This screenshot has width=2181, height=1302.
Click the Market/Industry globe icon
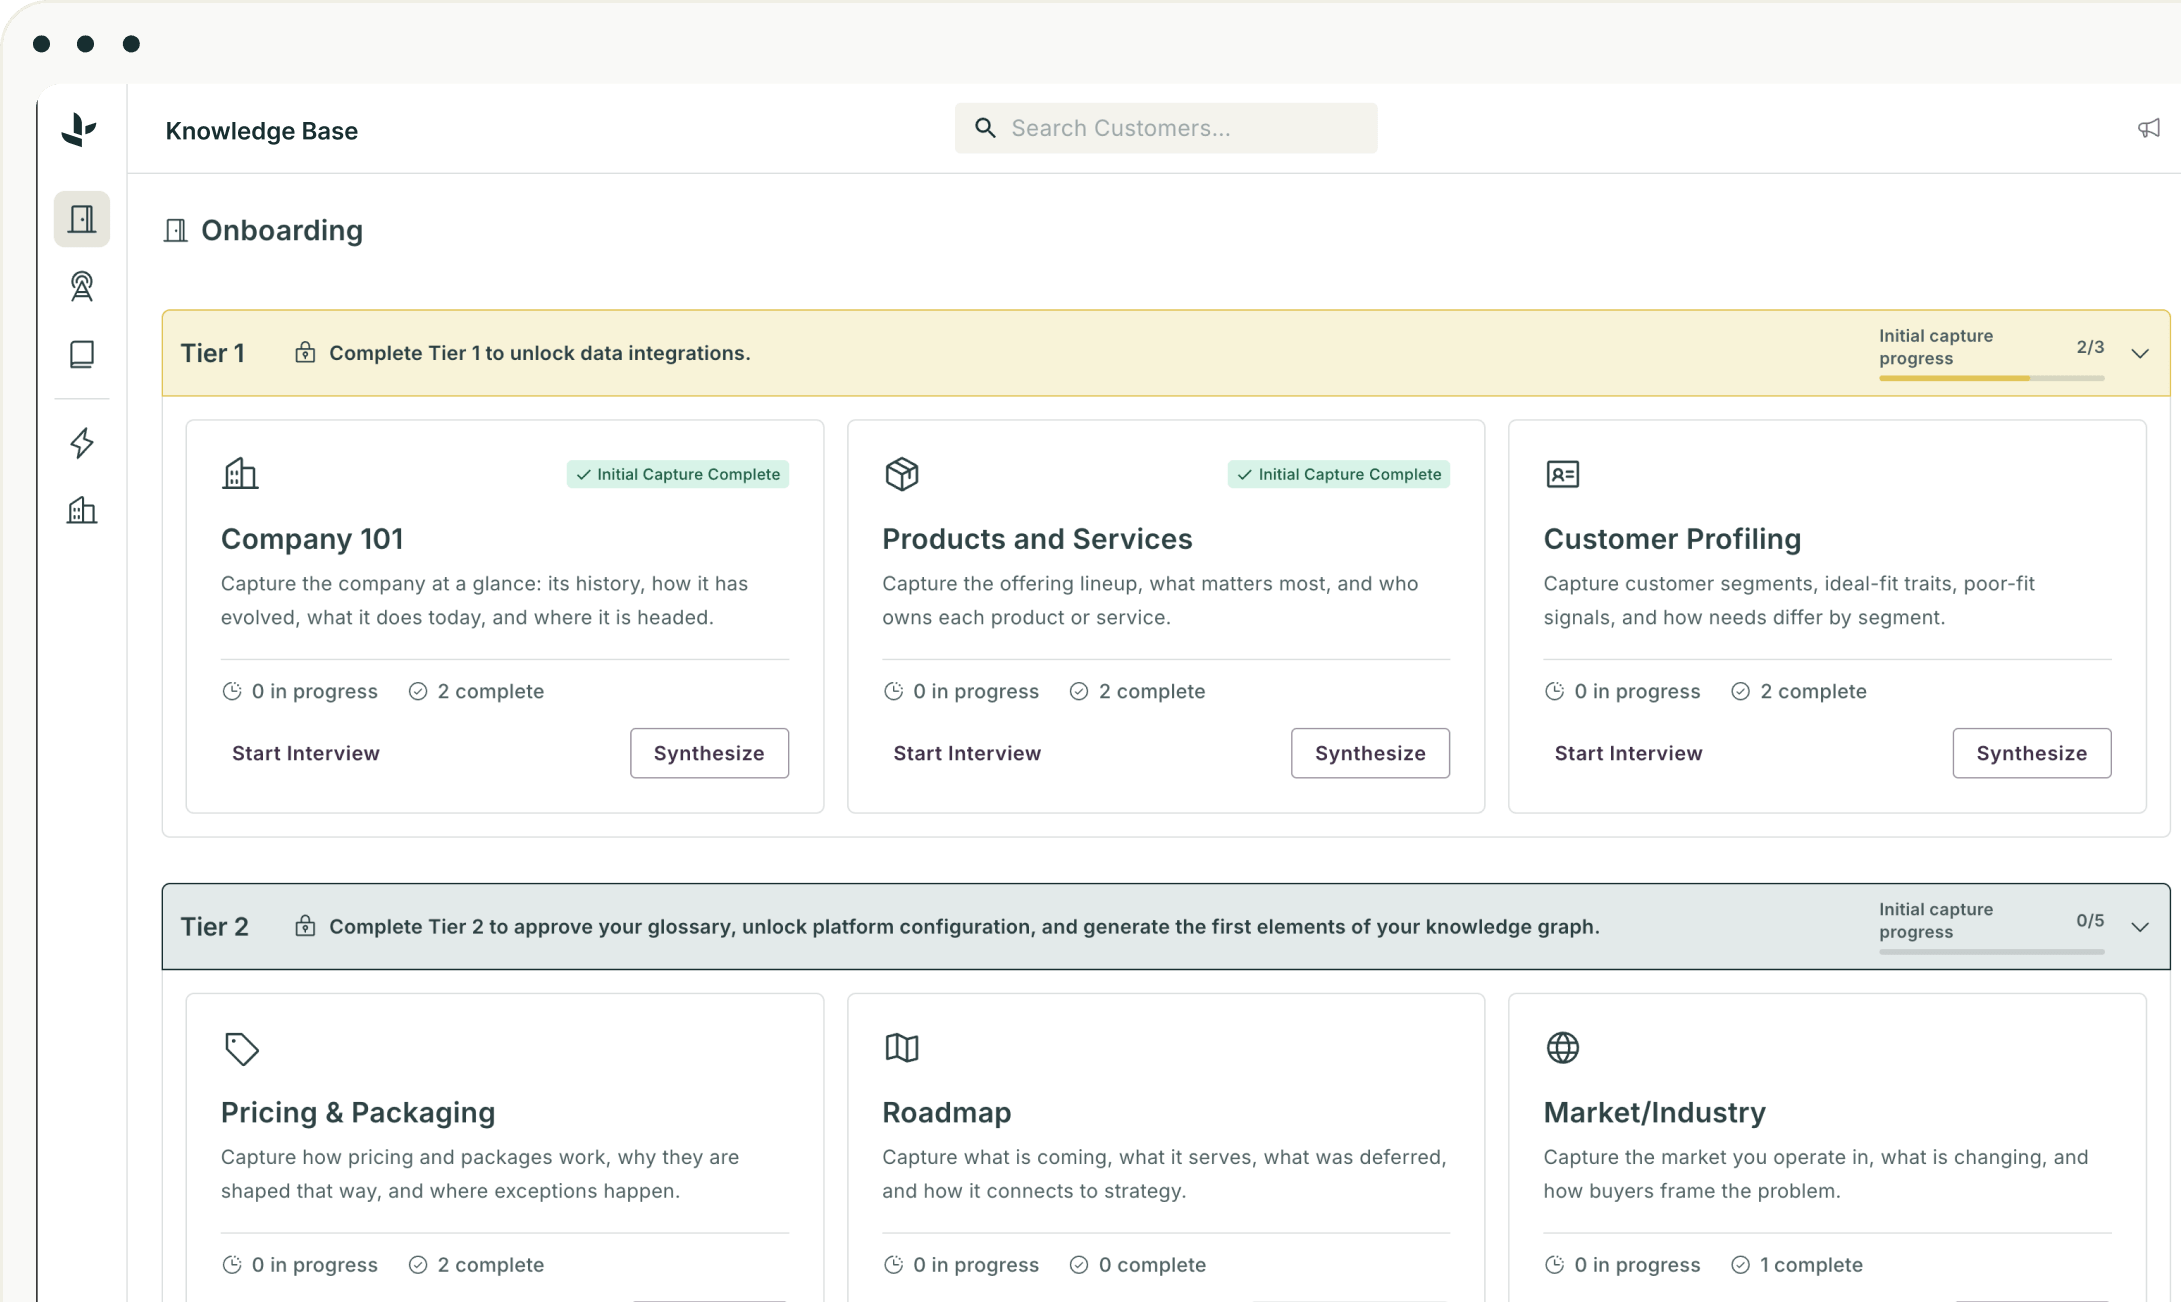pyautogui.click(x=1563, y=1048)
